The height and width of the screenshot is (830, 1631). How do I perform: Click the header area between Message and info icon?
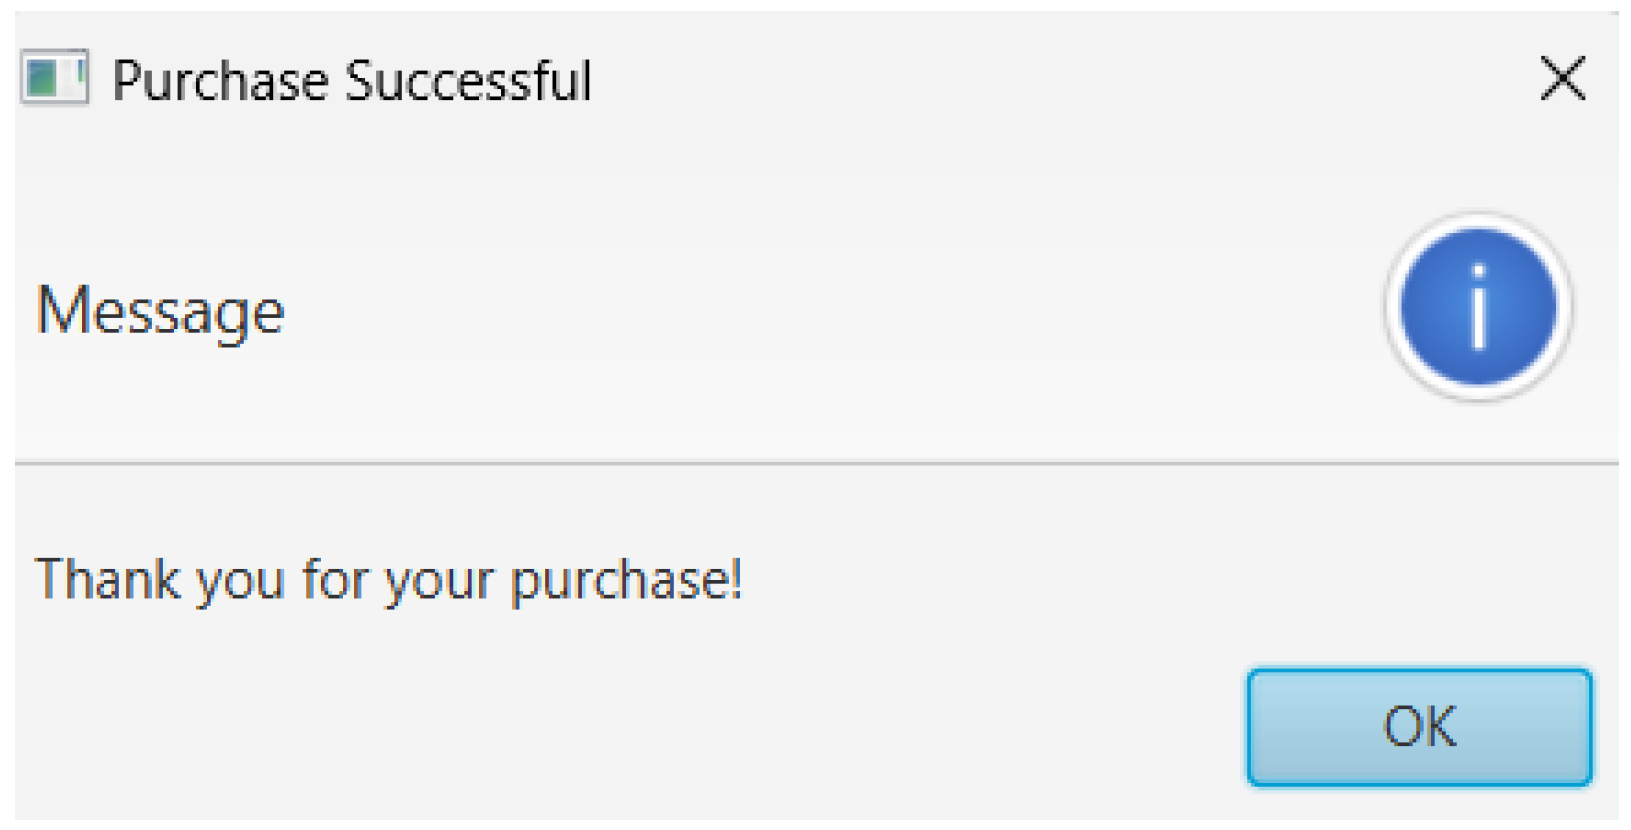point(800,310)
